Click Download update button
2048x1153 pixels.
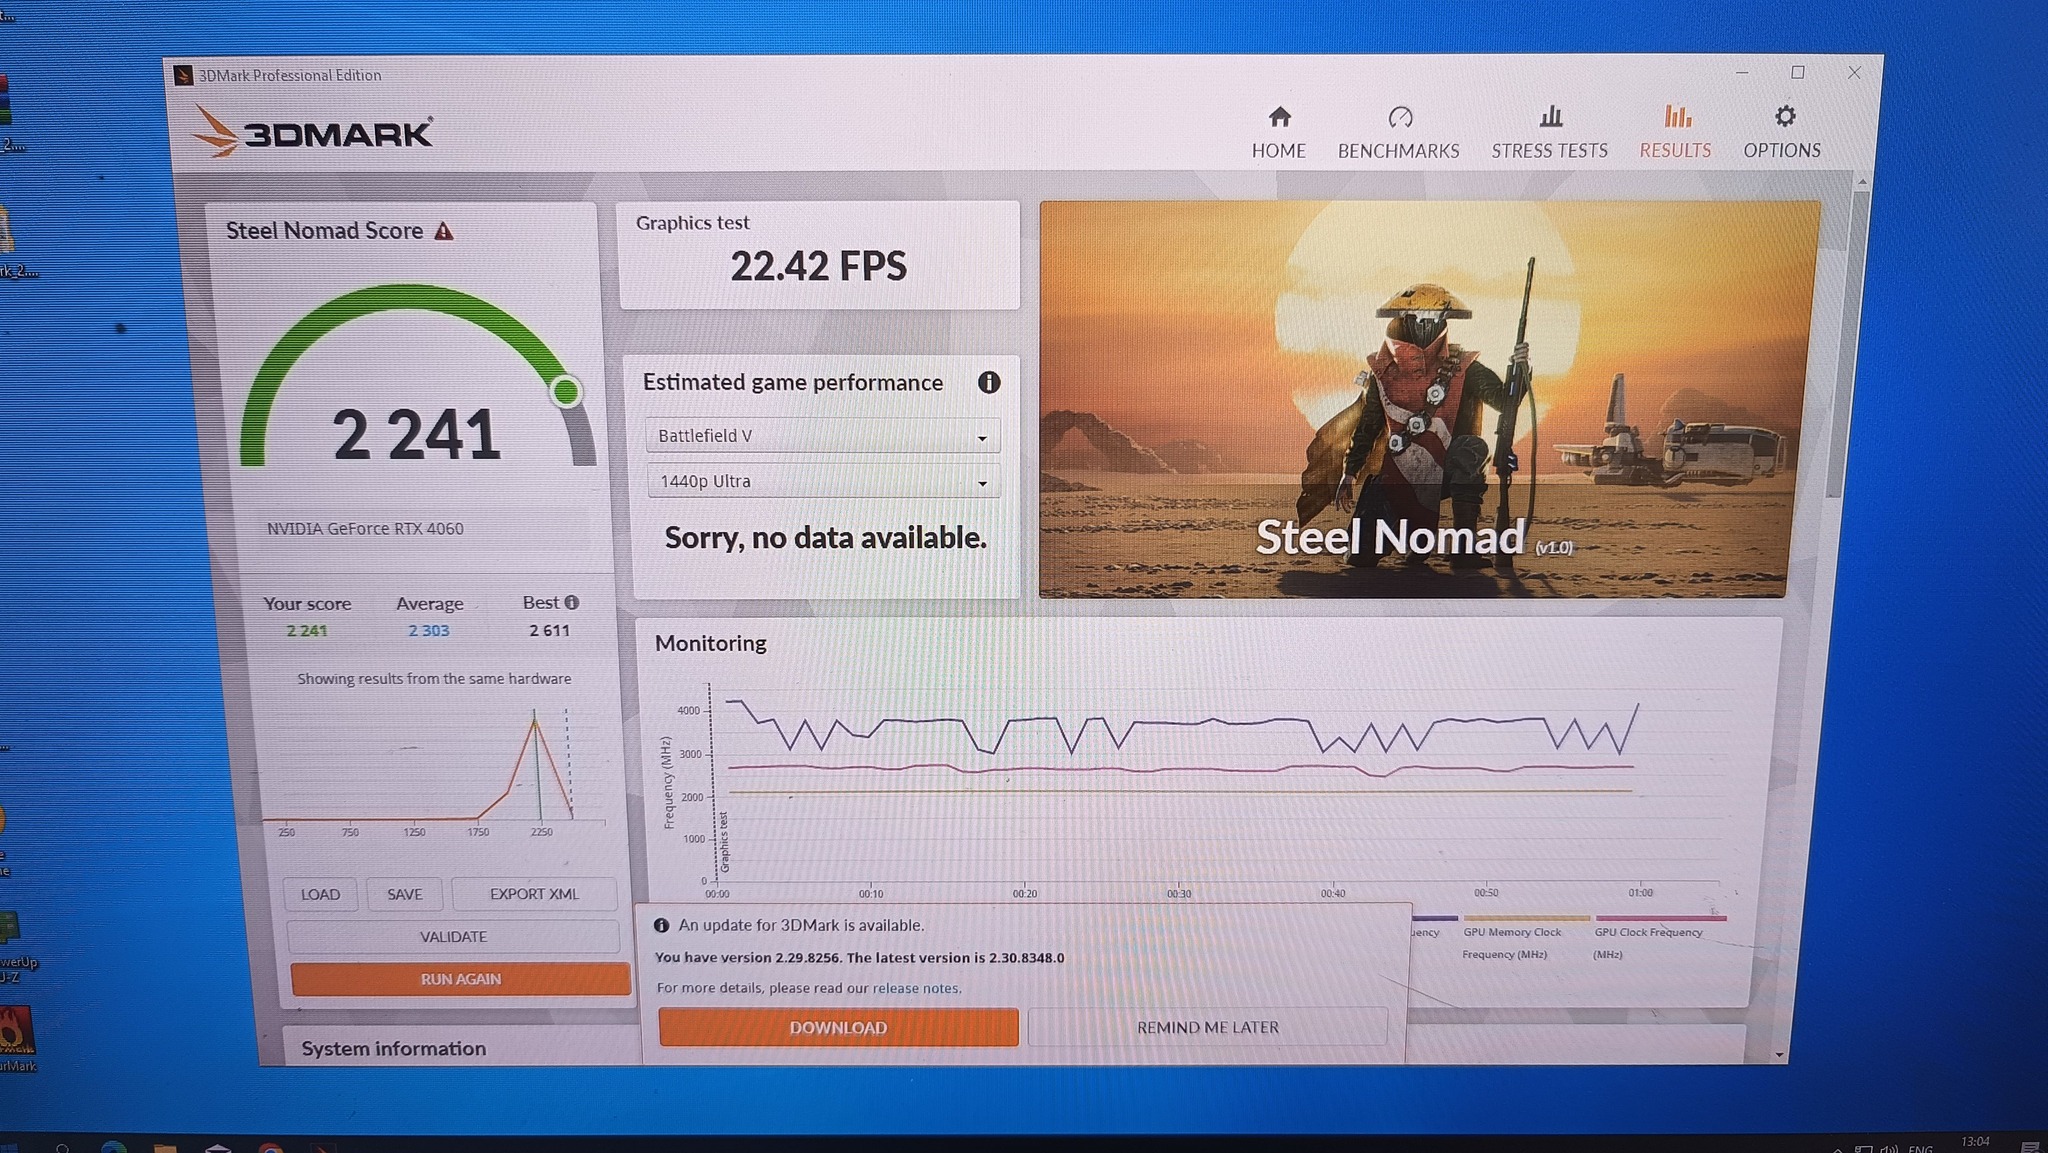tap(838, 1028)
